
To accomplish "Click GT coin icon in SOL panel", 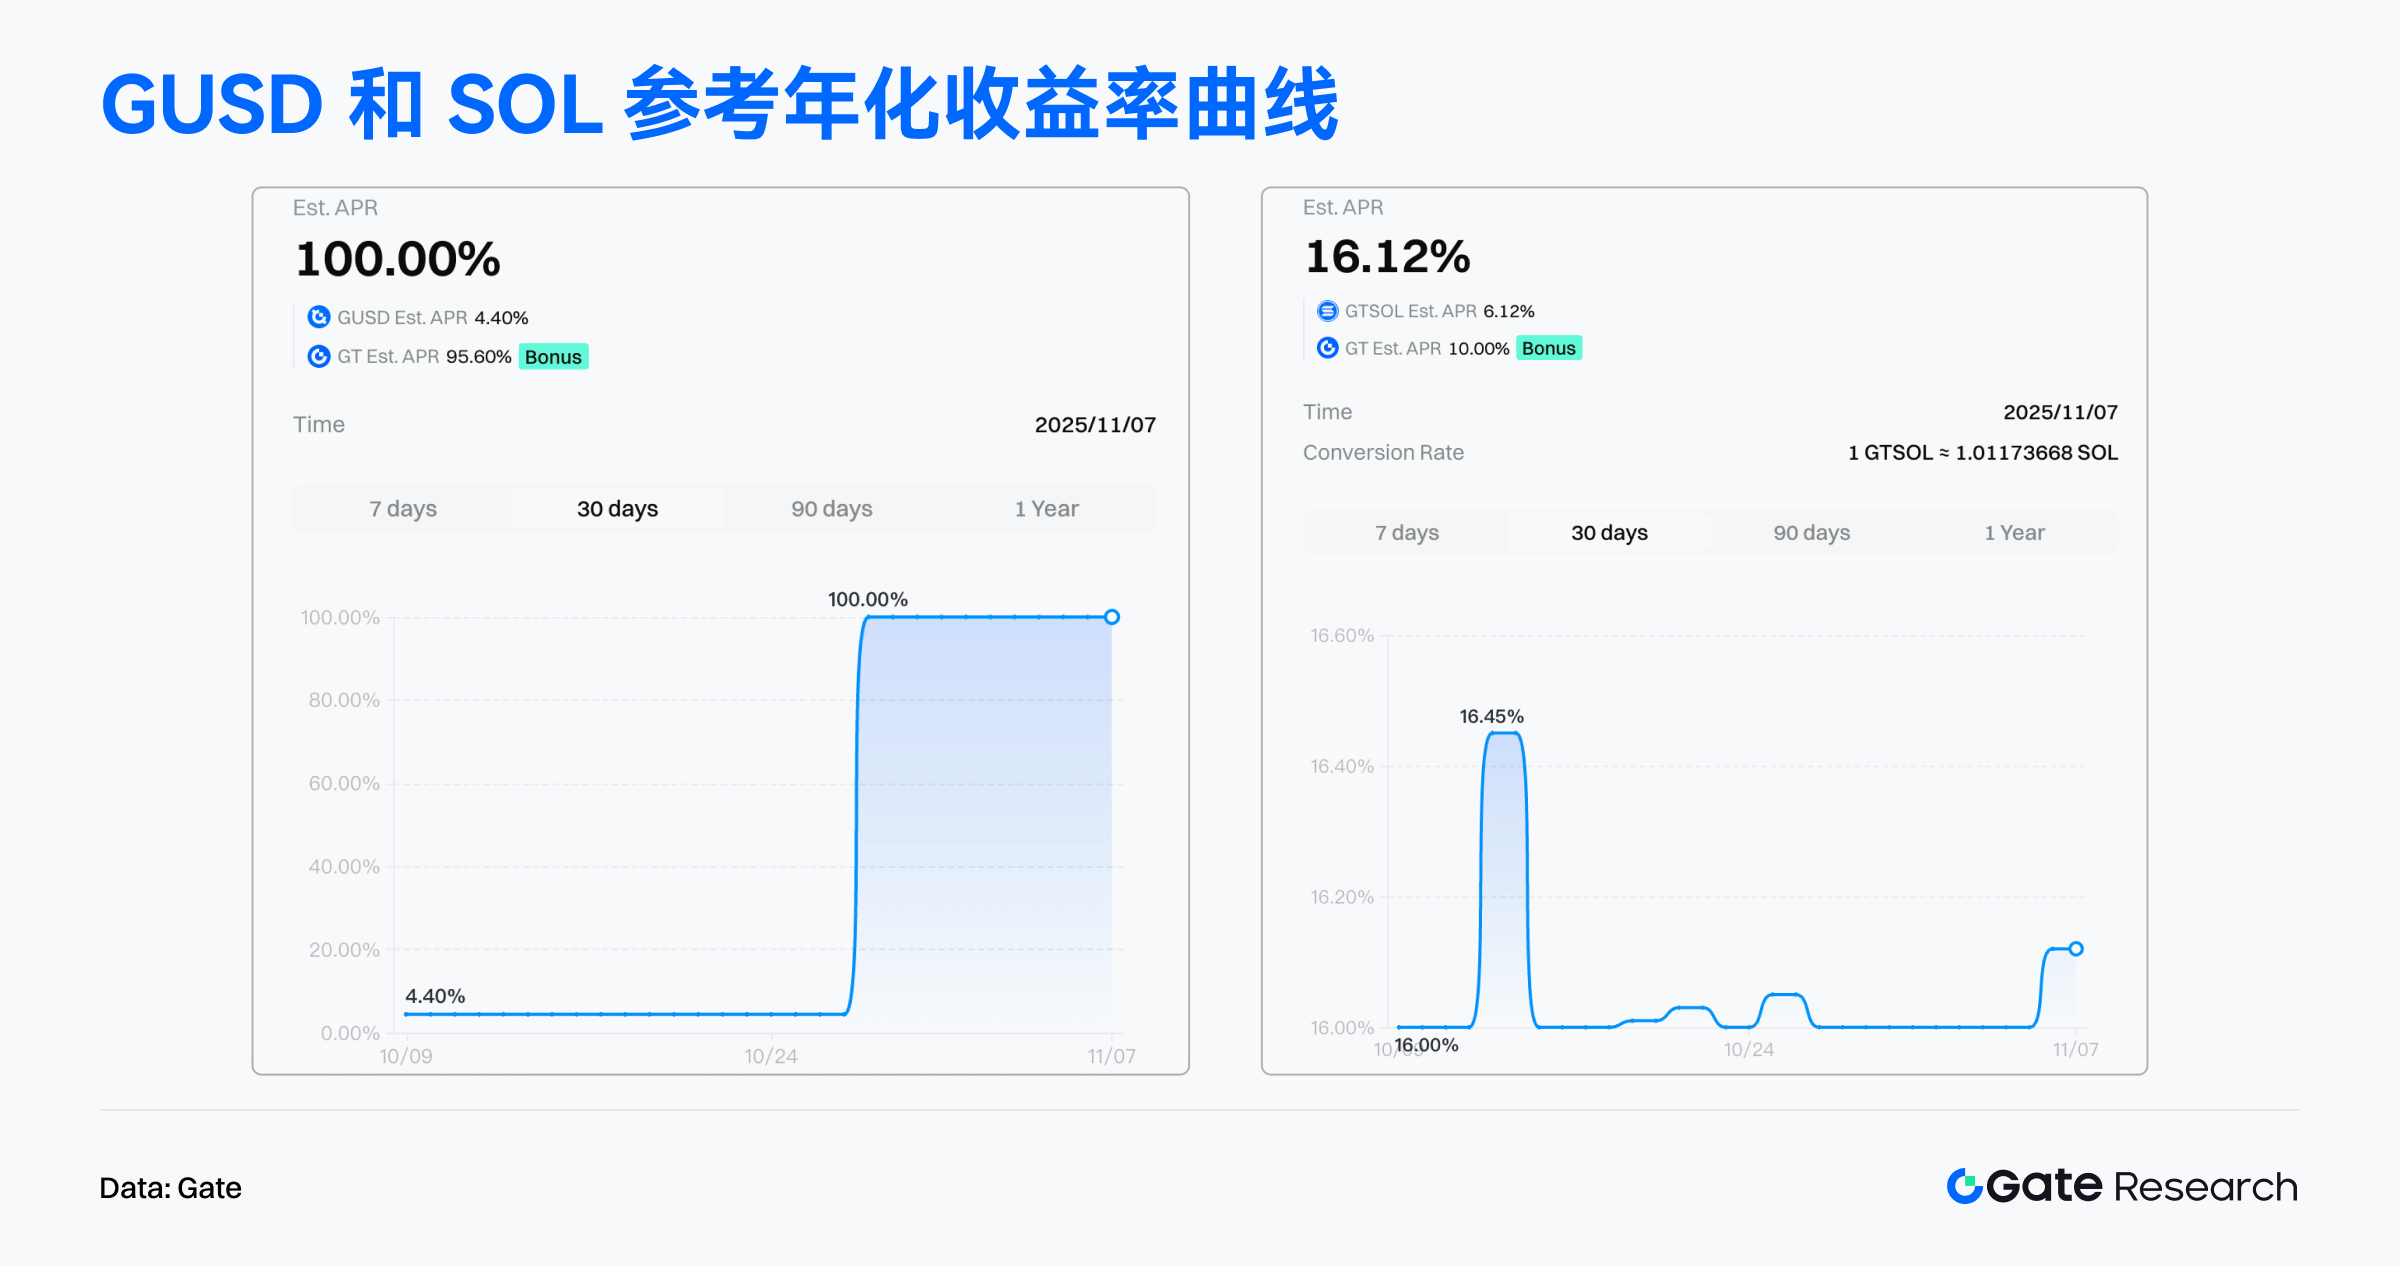I will click(1327, 348).
